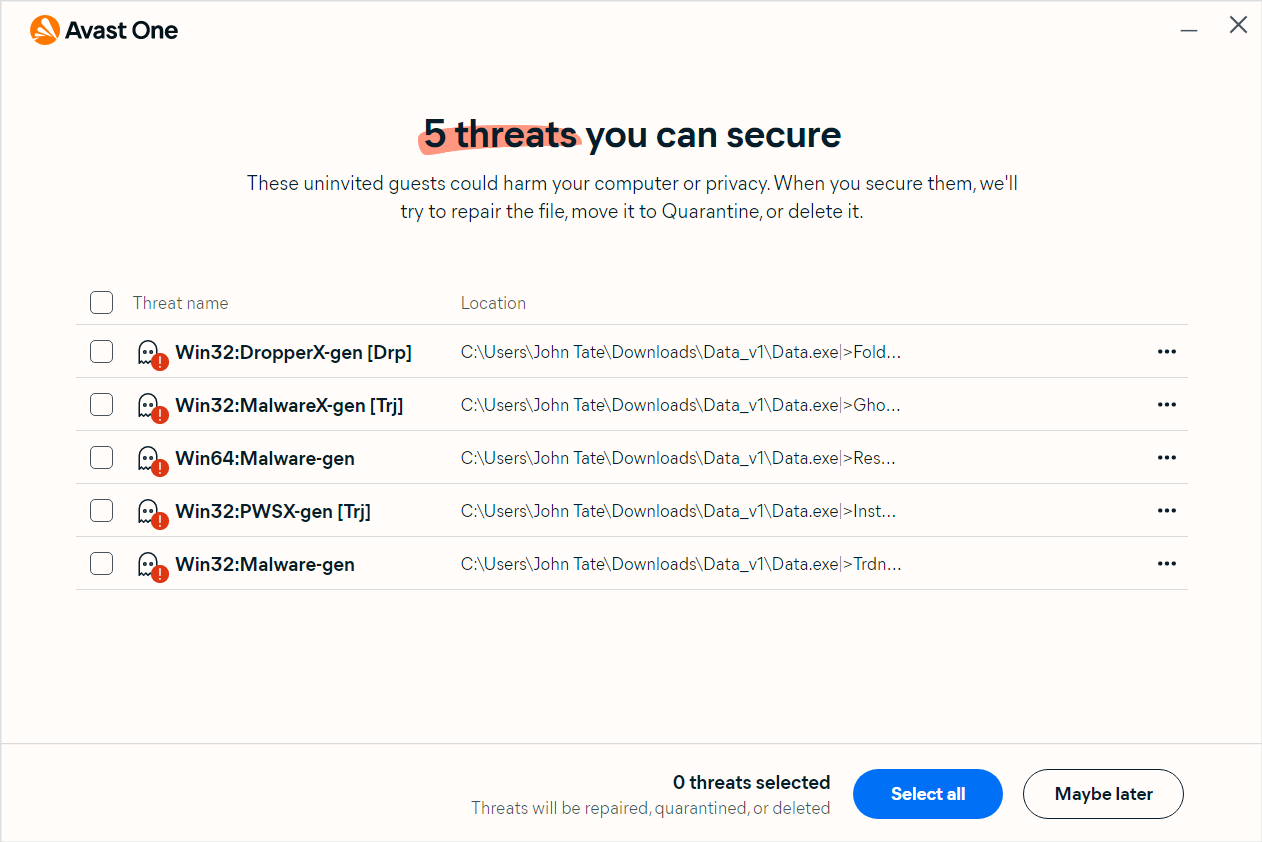The width and height of the screenshot is (1262, 842).
Task: Open three-dot menu for Win32:MalwareX-gen row
Action: (x=1166, y=405)
